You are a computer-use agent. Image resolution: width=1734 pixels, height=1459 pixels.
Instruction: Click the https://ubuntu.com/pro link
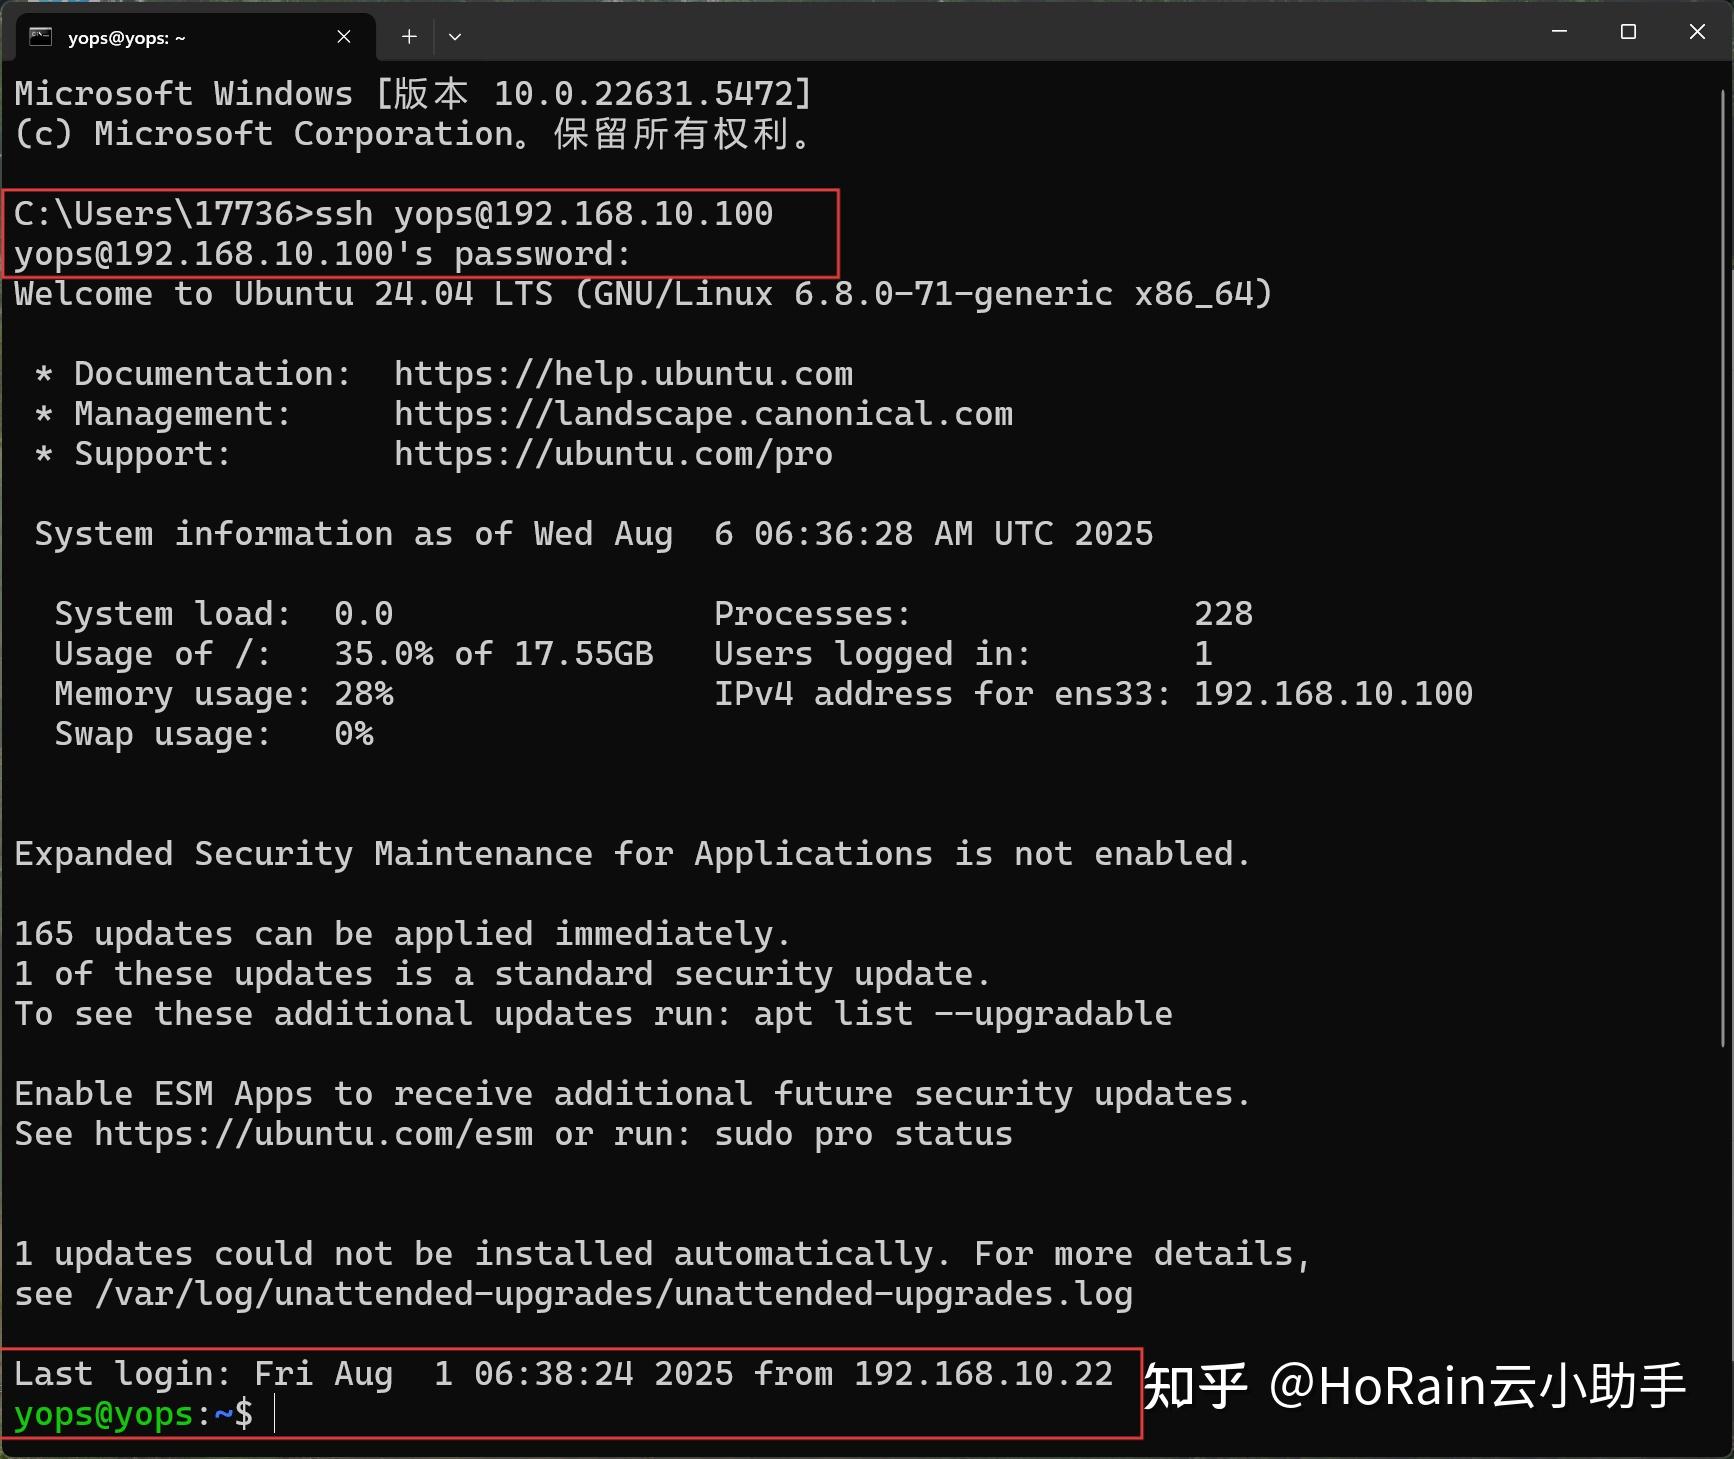click(613, 454)
